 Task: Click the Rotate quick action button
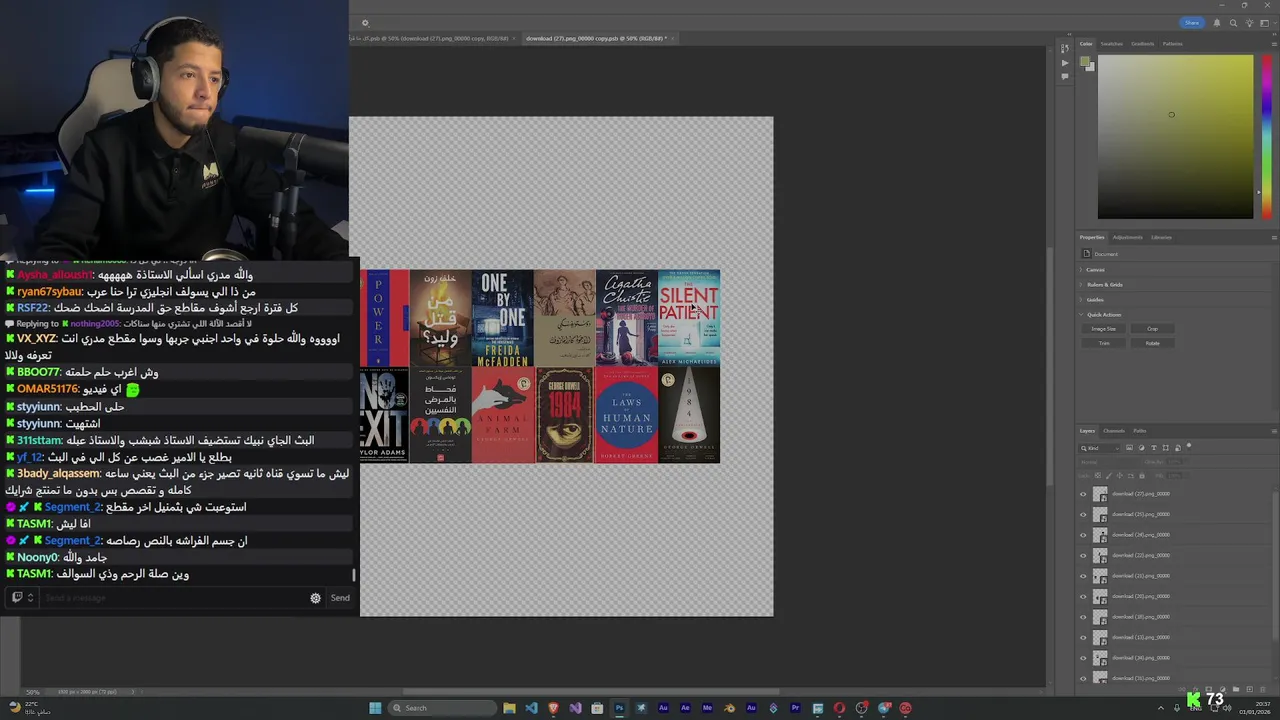(1152, 343)
